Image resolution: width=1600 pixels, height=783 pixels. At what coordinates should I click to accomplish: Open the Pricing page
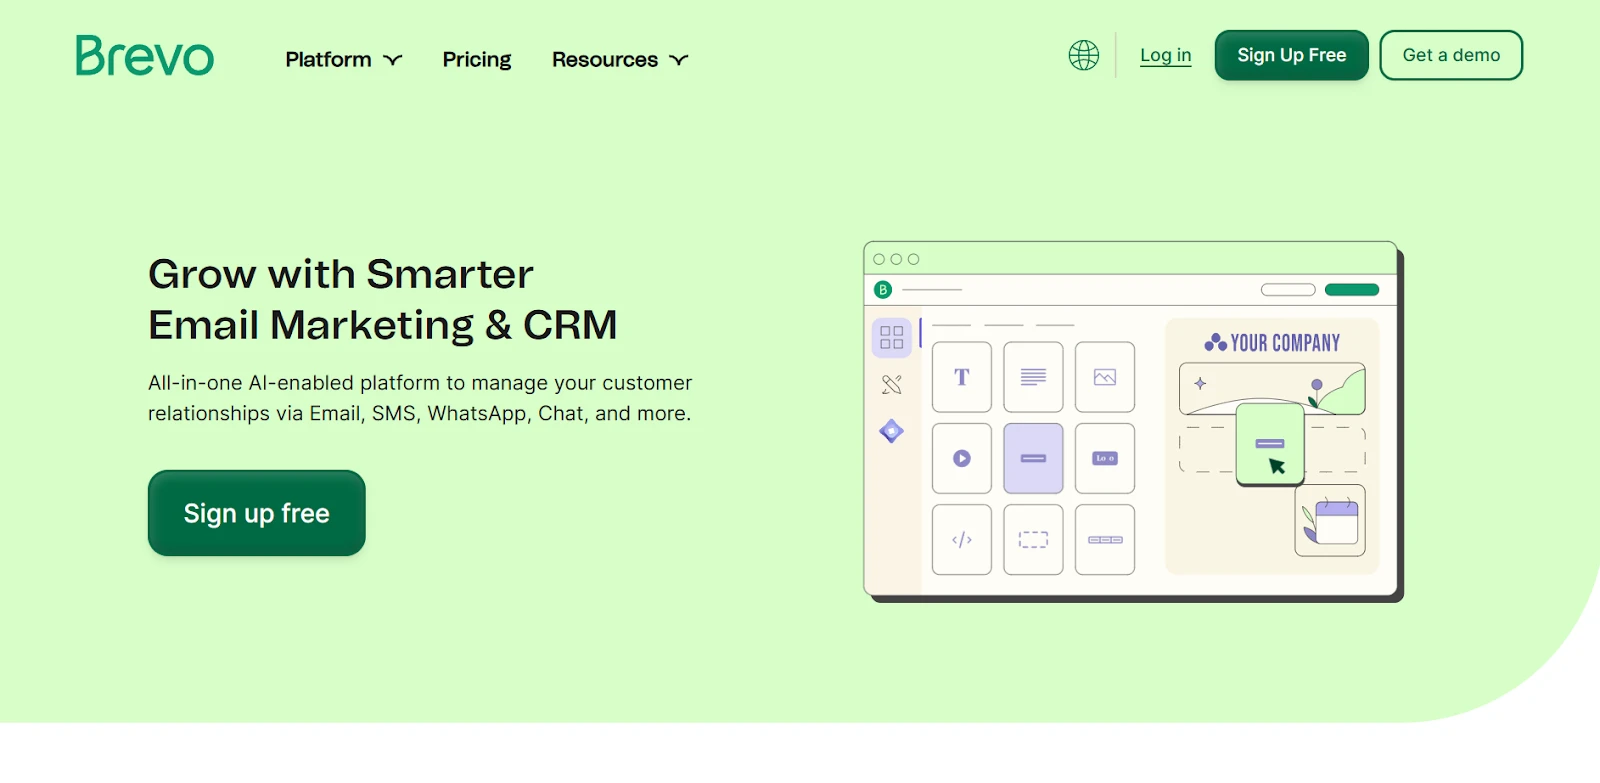tap(476, 60)
